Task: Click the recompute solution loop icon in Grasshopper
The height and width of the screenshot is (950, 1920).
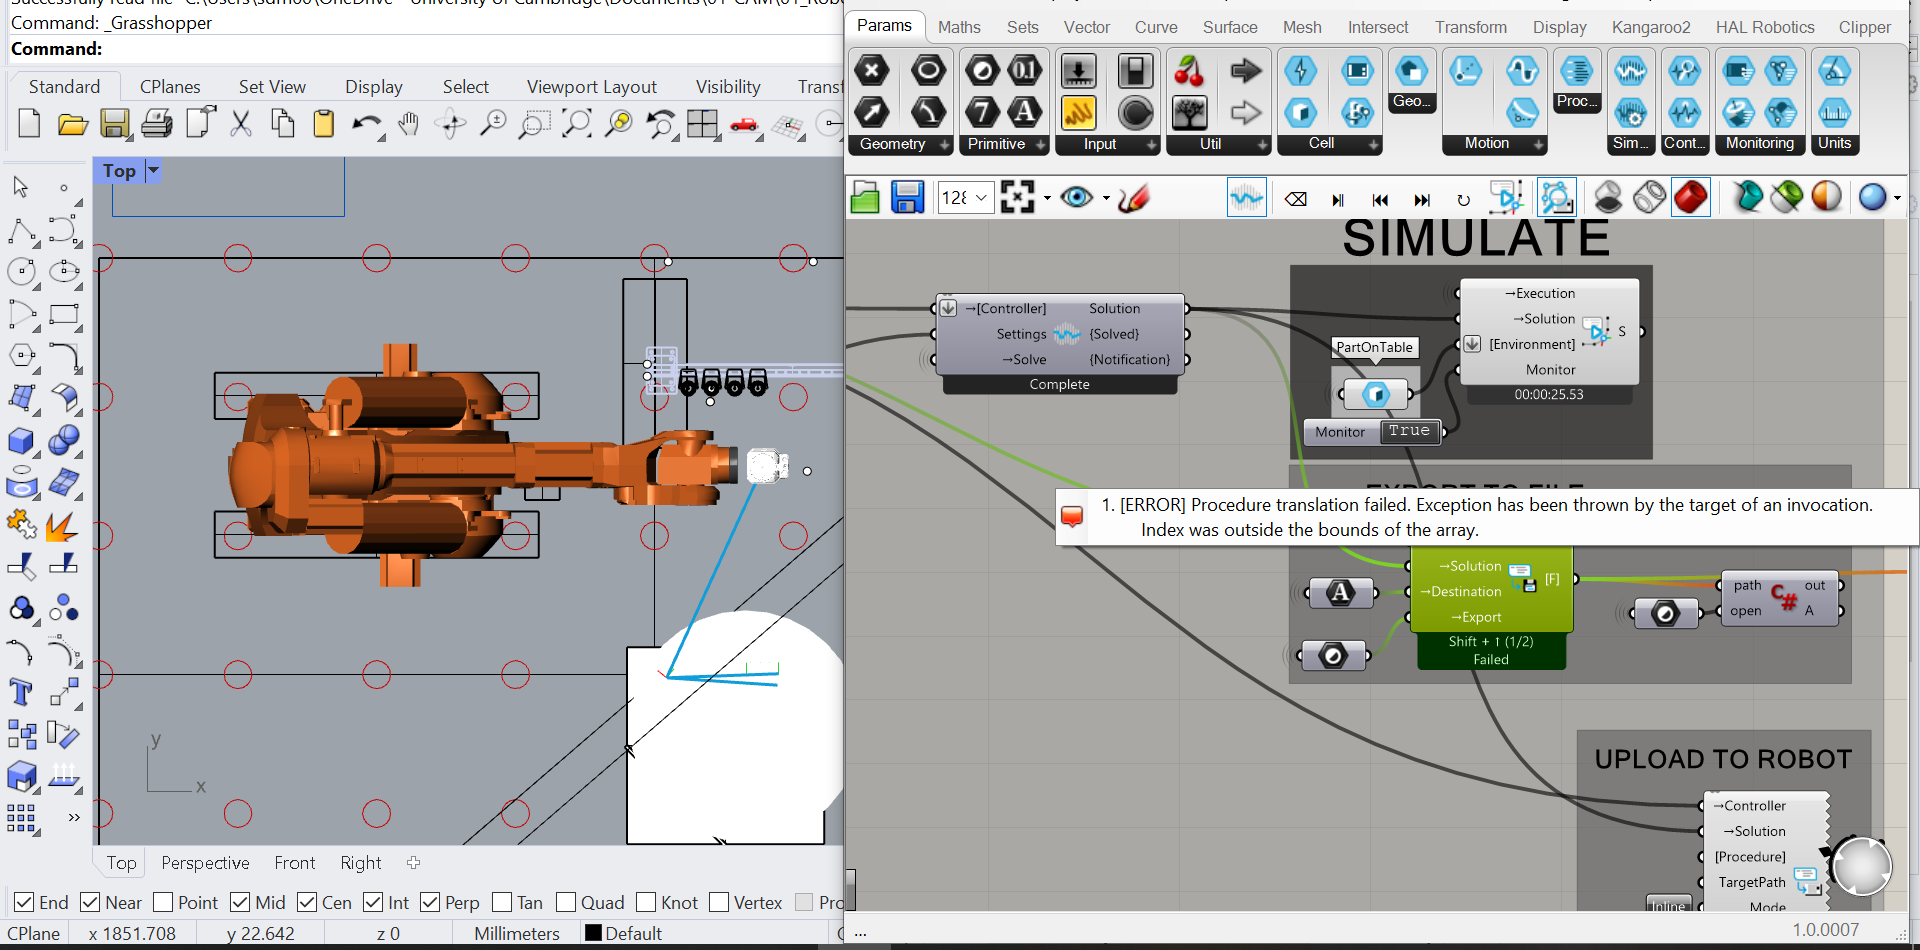Action: pos(1463,199)
